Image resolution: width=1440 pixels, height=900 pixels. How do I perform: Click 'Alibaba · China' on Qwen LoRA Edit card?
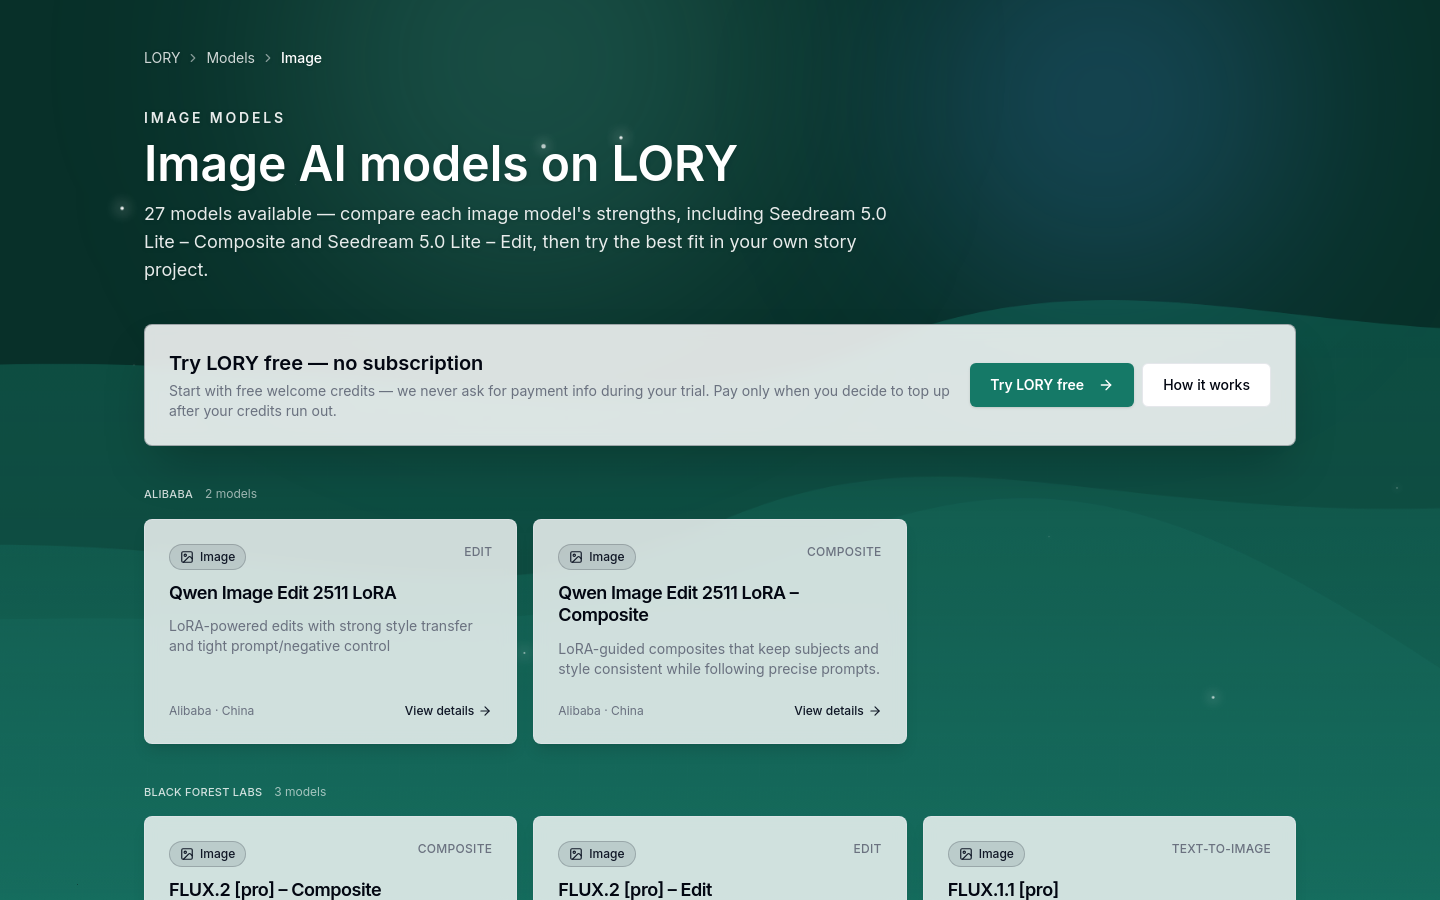(211, 711)
